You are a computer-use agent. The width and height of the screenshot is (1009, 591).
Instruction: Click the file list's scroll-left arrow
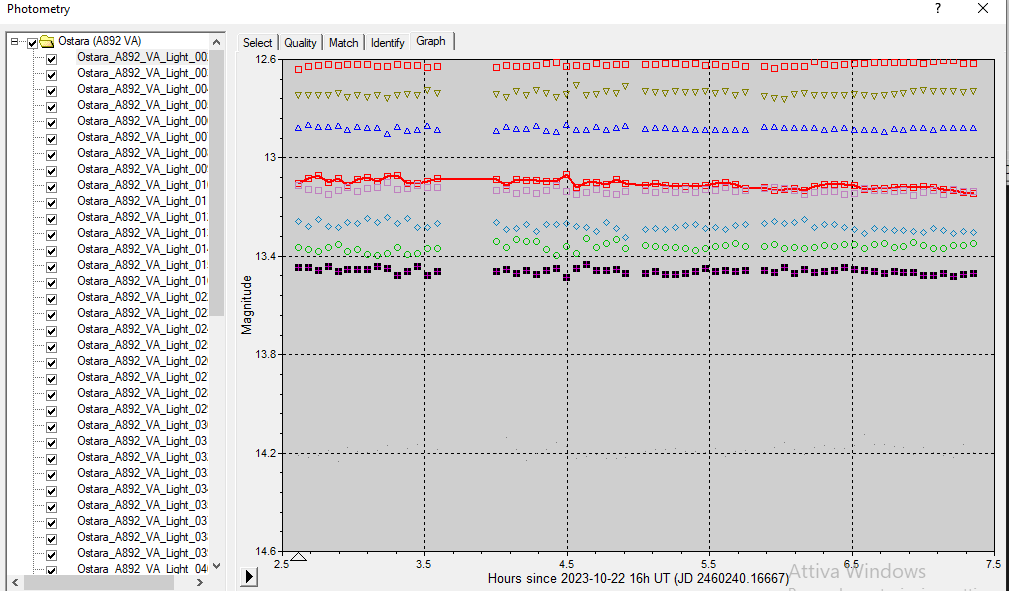click(15, 583)
